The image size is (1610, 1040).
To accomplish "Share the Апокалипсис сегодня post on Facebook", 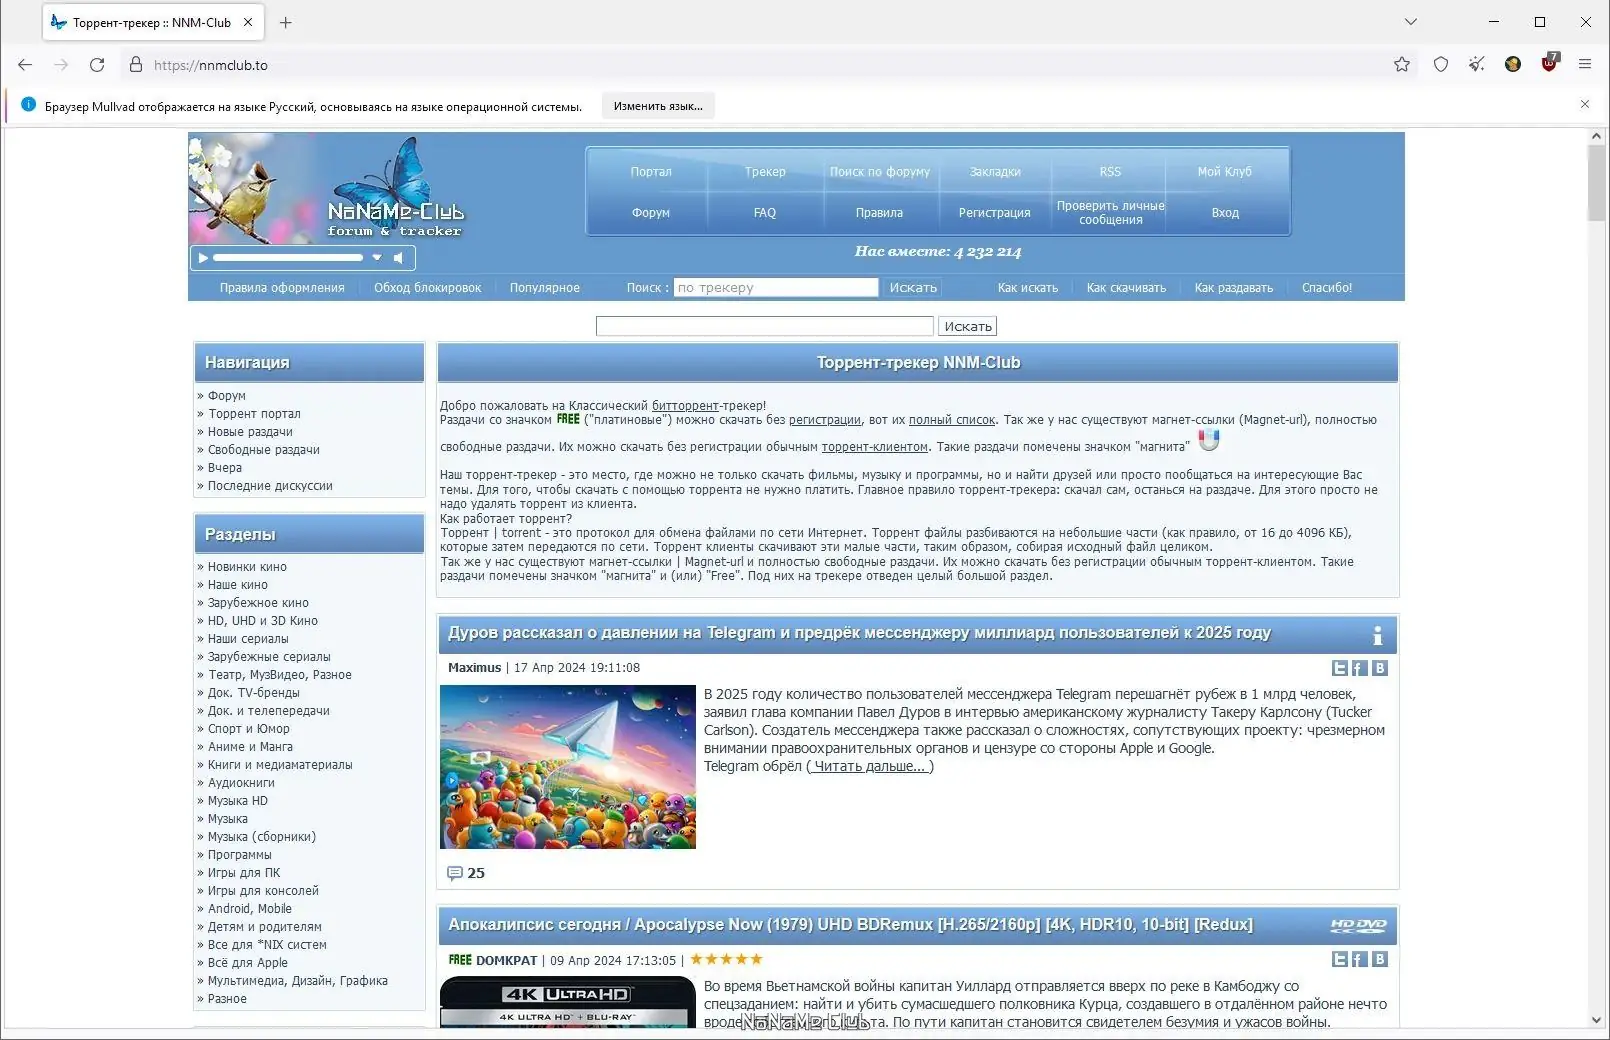I will click(x=1360, y=959).
